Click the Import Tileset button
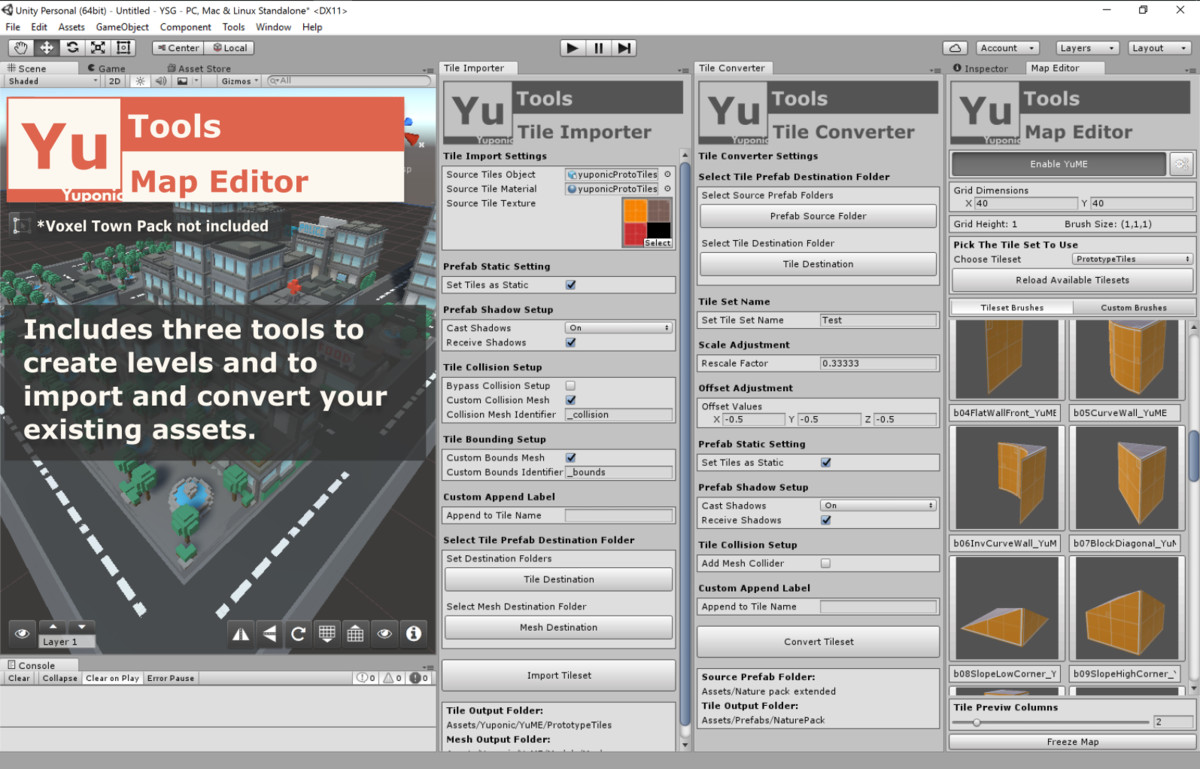 coord(559,675)
